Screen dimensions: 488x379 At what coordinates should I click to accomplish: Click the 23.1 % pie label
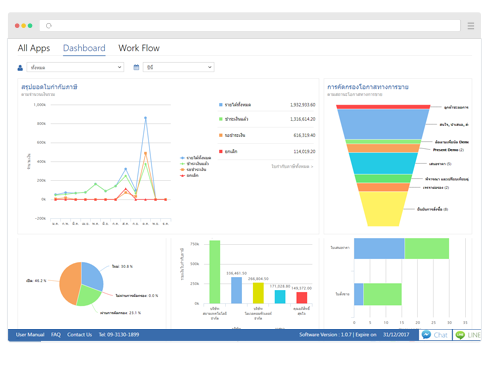pos(121,313)
